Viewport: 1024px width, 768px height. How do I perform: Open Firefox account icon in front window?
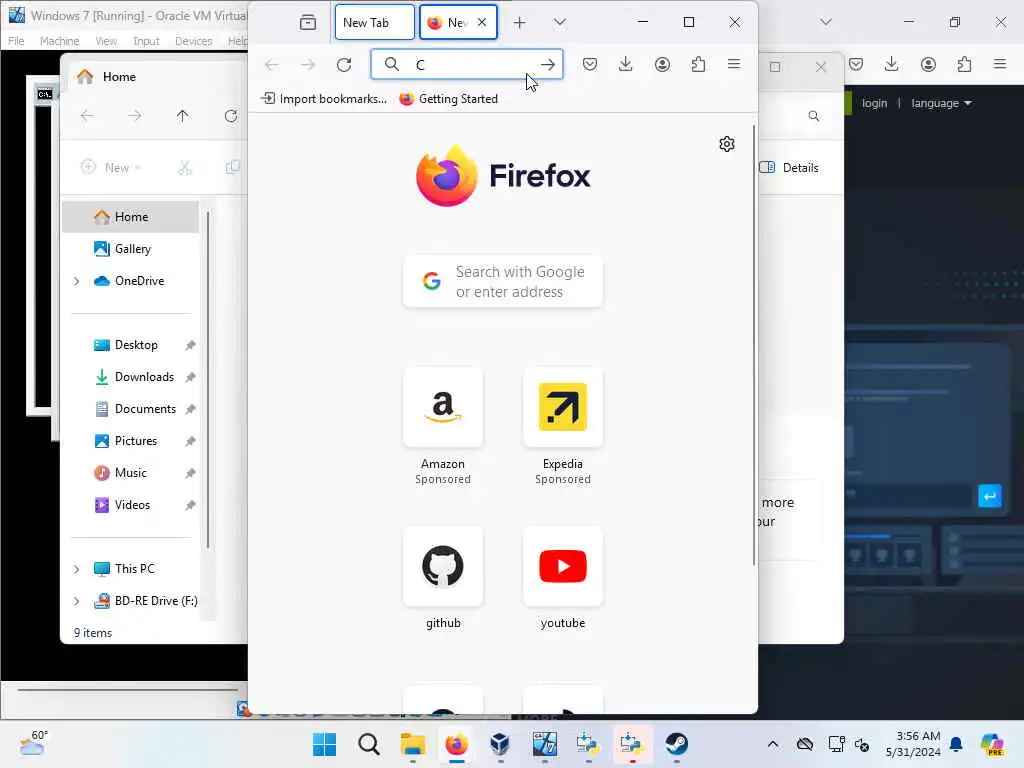(662, 64)
